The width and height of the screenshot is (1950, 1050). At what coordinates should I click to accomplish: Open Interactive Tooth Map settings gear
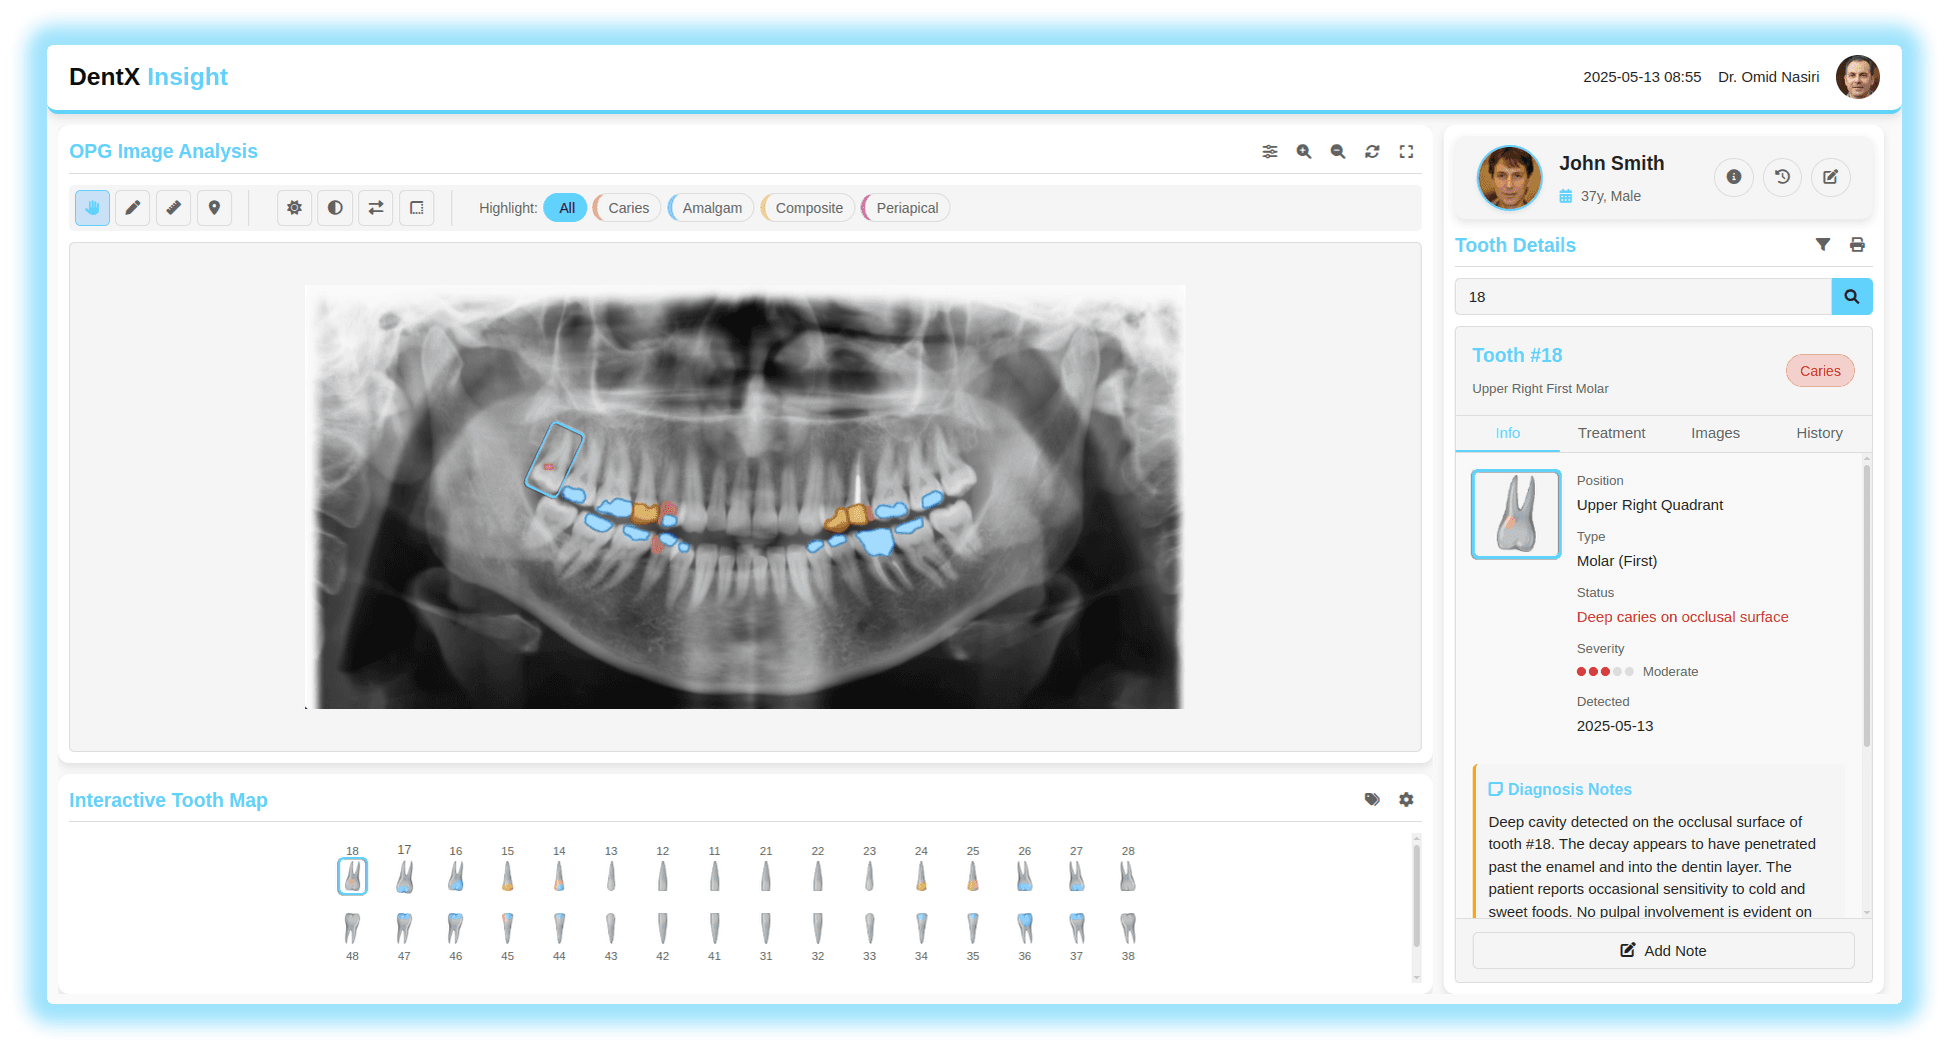[x=1406, y=800]
